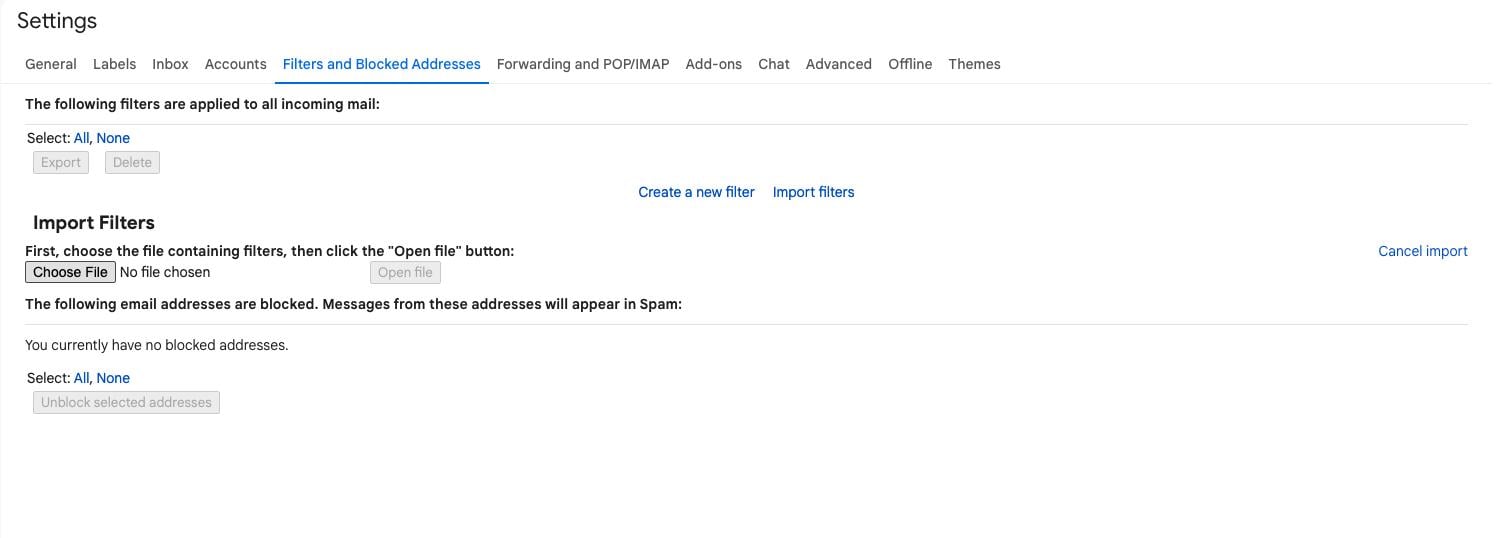Open the Accounts tab
The image size is (1498, 538).
235,64
